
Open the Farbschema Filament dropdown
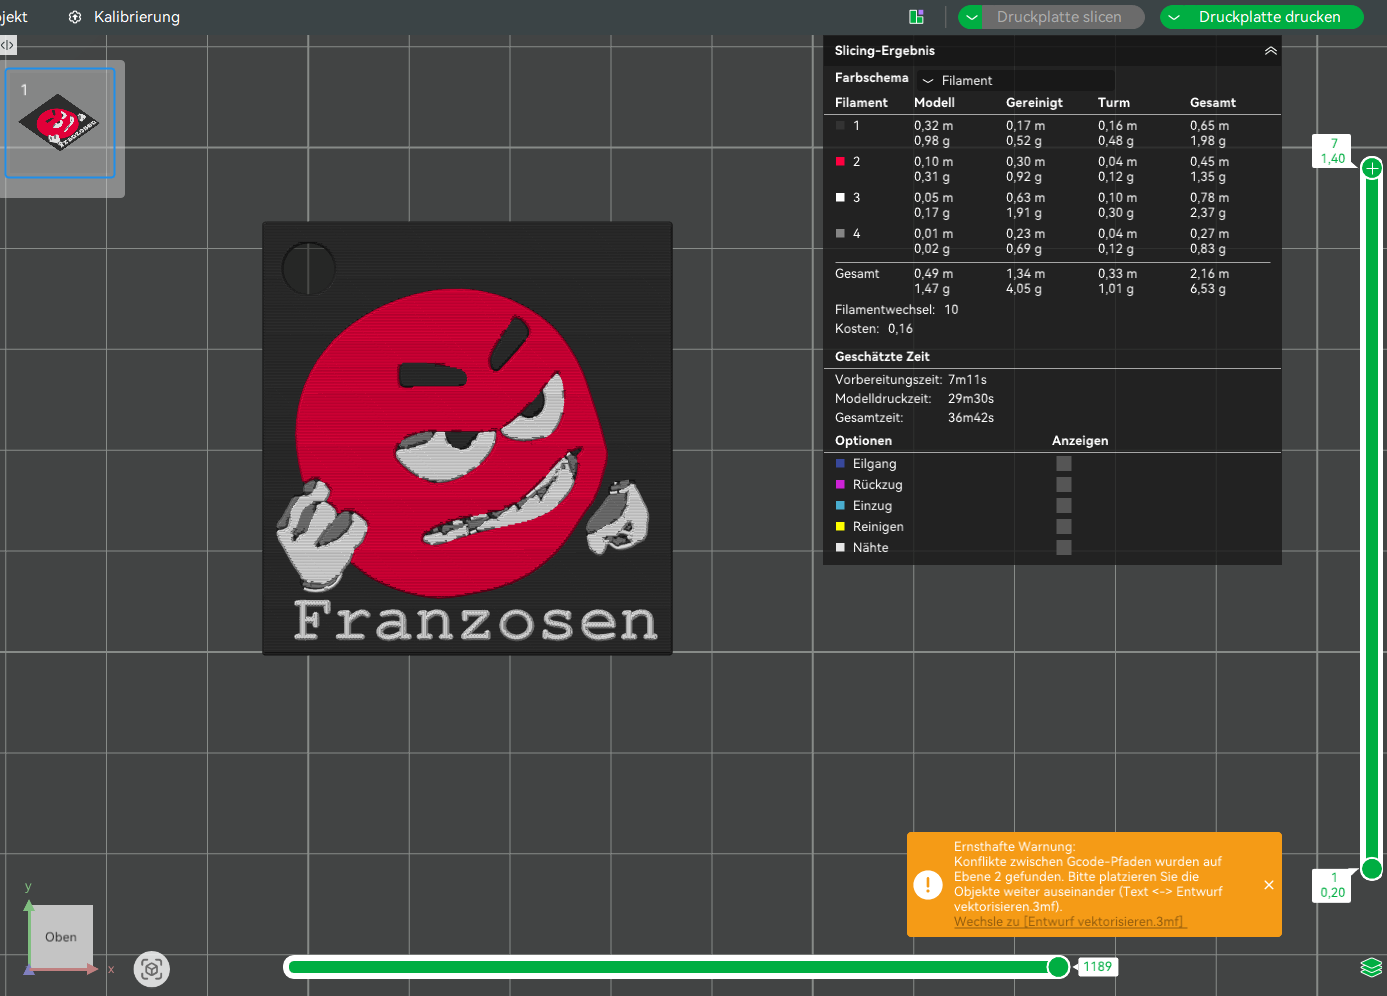coord(1015,80)
